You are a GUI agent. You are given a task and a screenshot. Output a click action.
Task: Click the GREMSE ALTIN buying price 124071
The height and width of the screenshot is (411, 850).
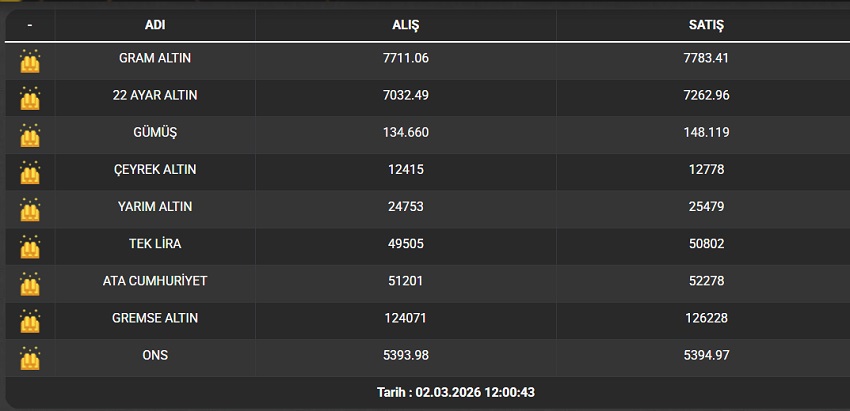coord(406,318)
